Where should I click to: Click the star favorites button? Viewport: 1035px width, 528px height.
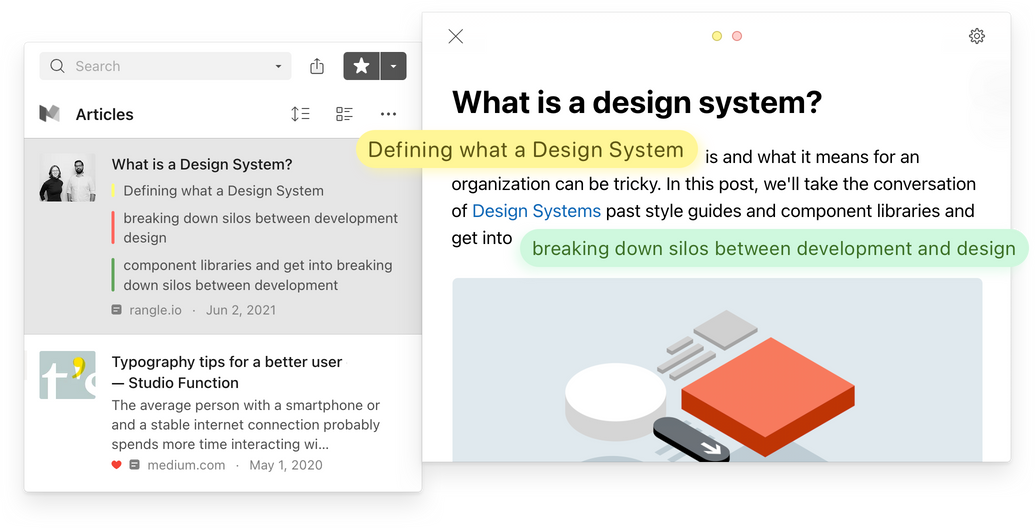point(361,66)
